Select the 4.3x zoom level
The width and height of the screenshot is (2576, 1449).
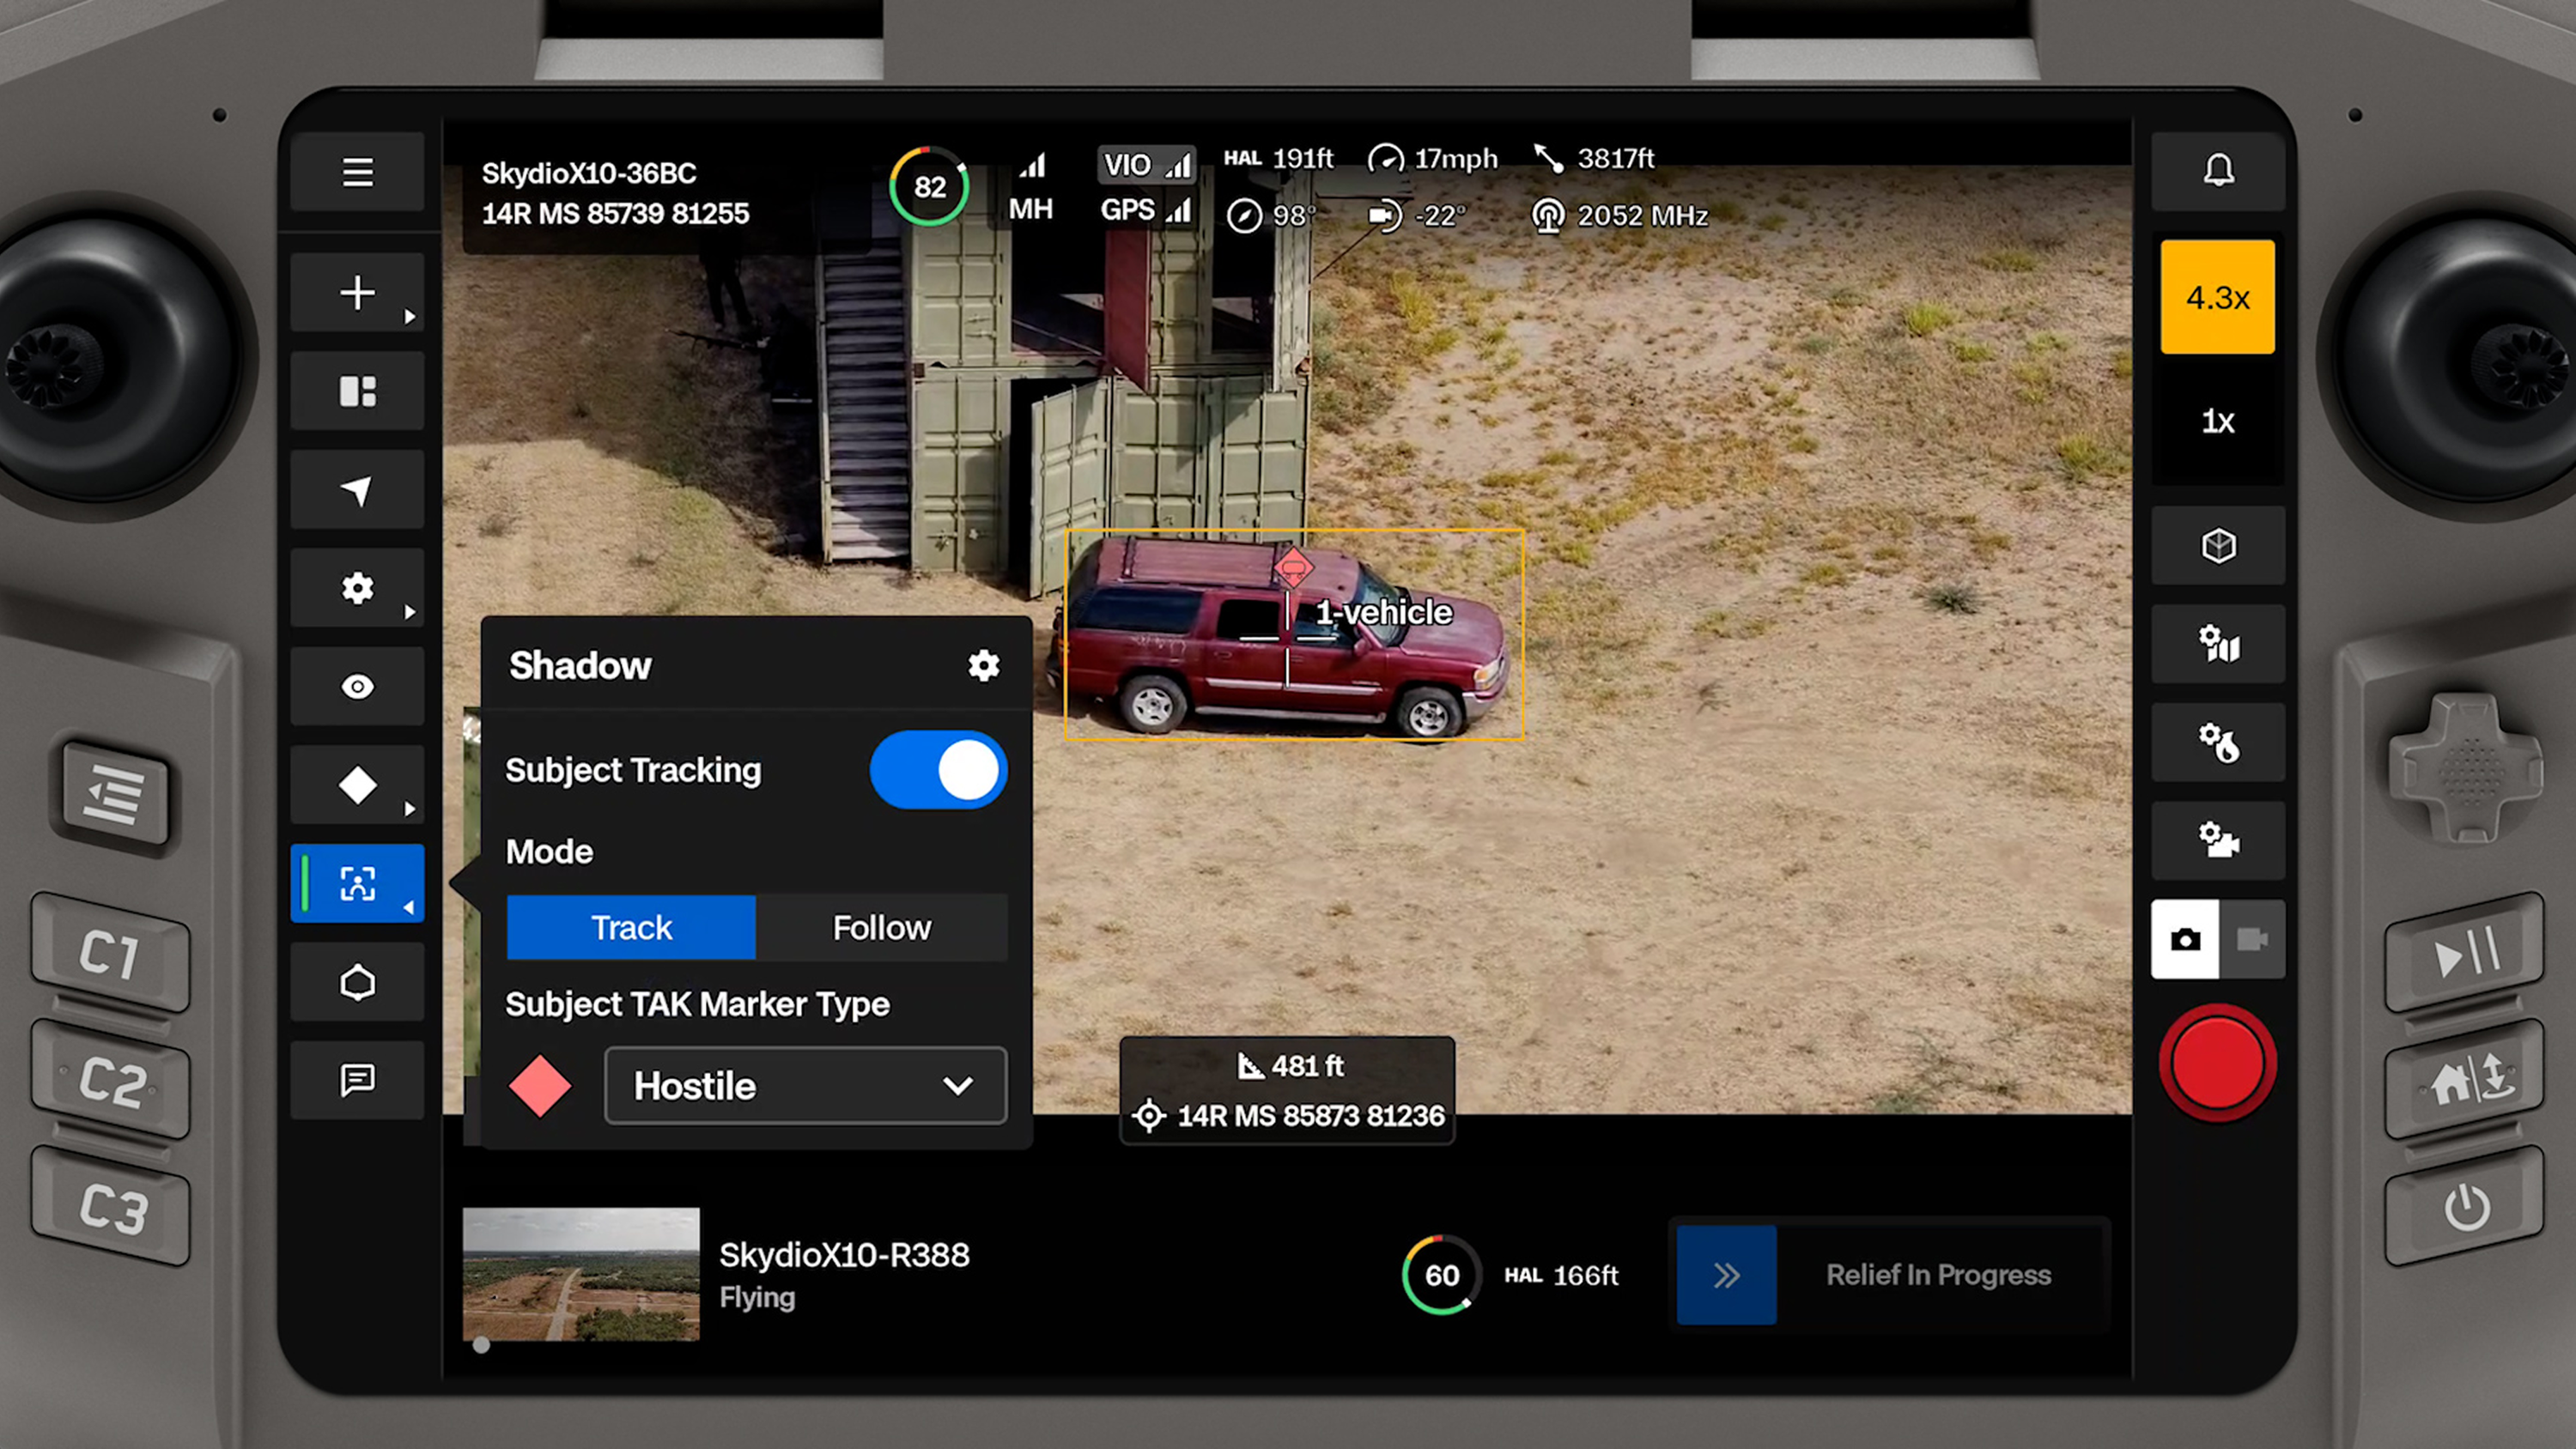tap(2218, 297)
